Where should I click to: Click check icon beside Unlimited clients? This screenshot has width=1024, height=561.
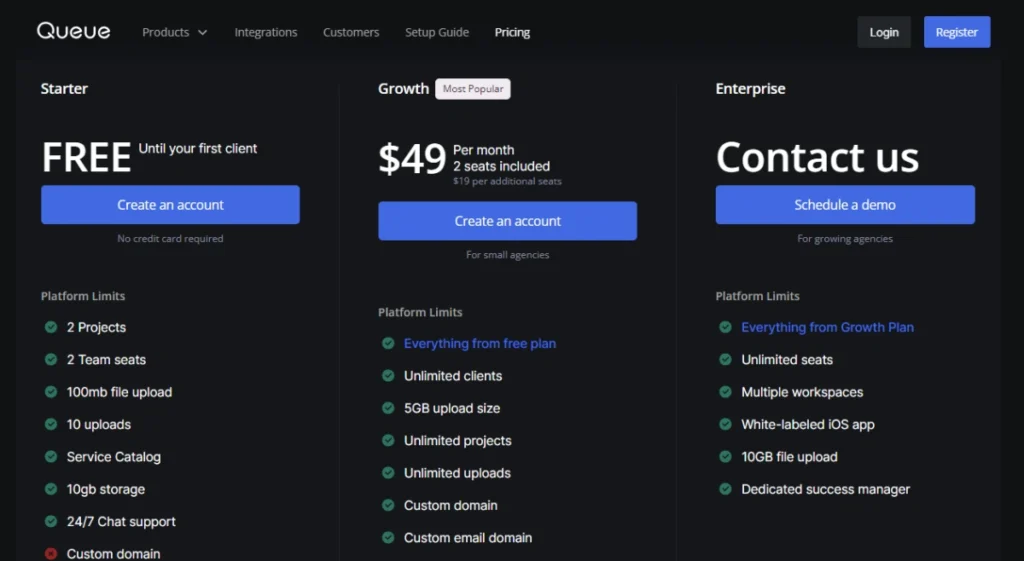coord(388,376)
